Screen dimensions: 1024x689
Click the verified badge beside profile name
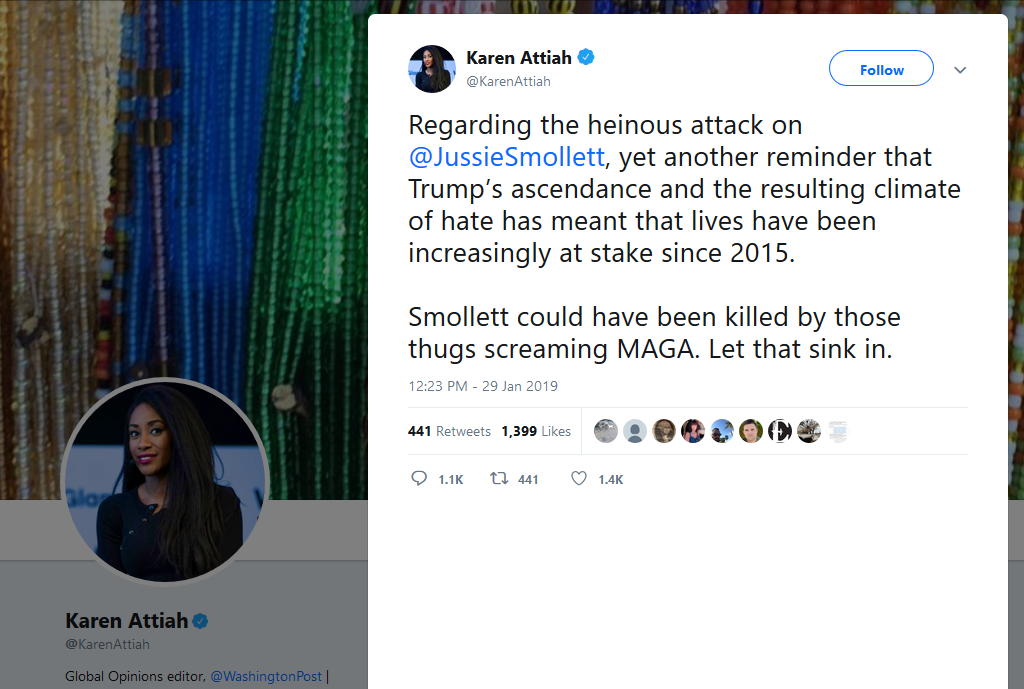[200, 621]
